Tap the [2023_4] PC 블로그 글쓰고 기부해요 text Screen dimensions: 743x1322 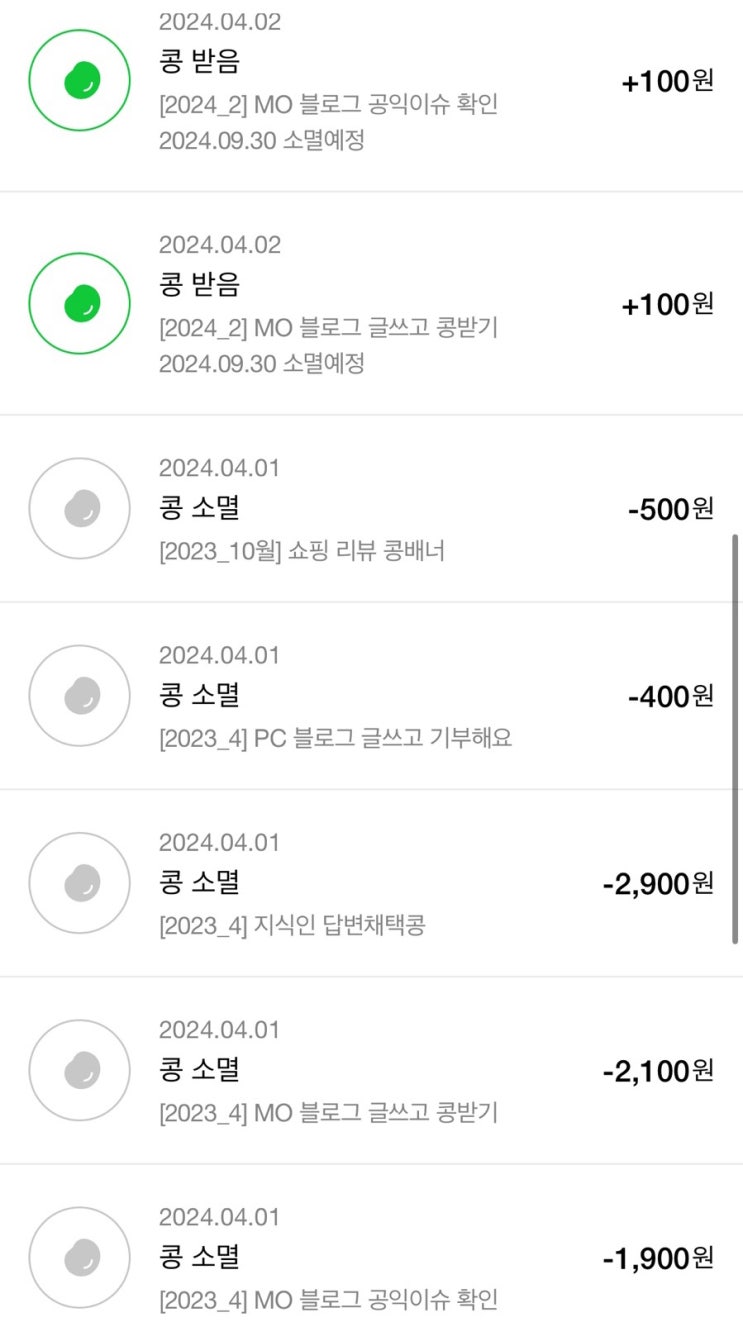click(335, 738)
